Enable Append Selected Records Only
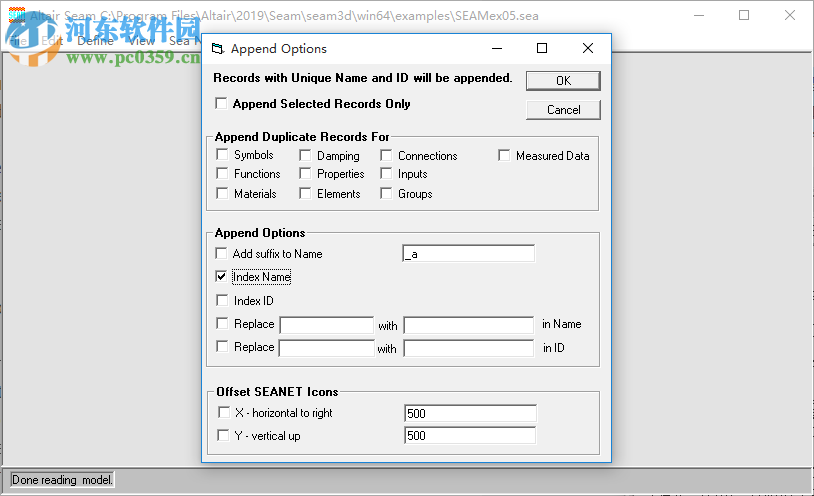 [x=221, y=103]
